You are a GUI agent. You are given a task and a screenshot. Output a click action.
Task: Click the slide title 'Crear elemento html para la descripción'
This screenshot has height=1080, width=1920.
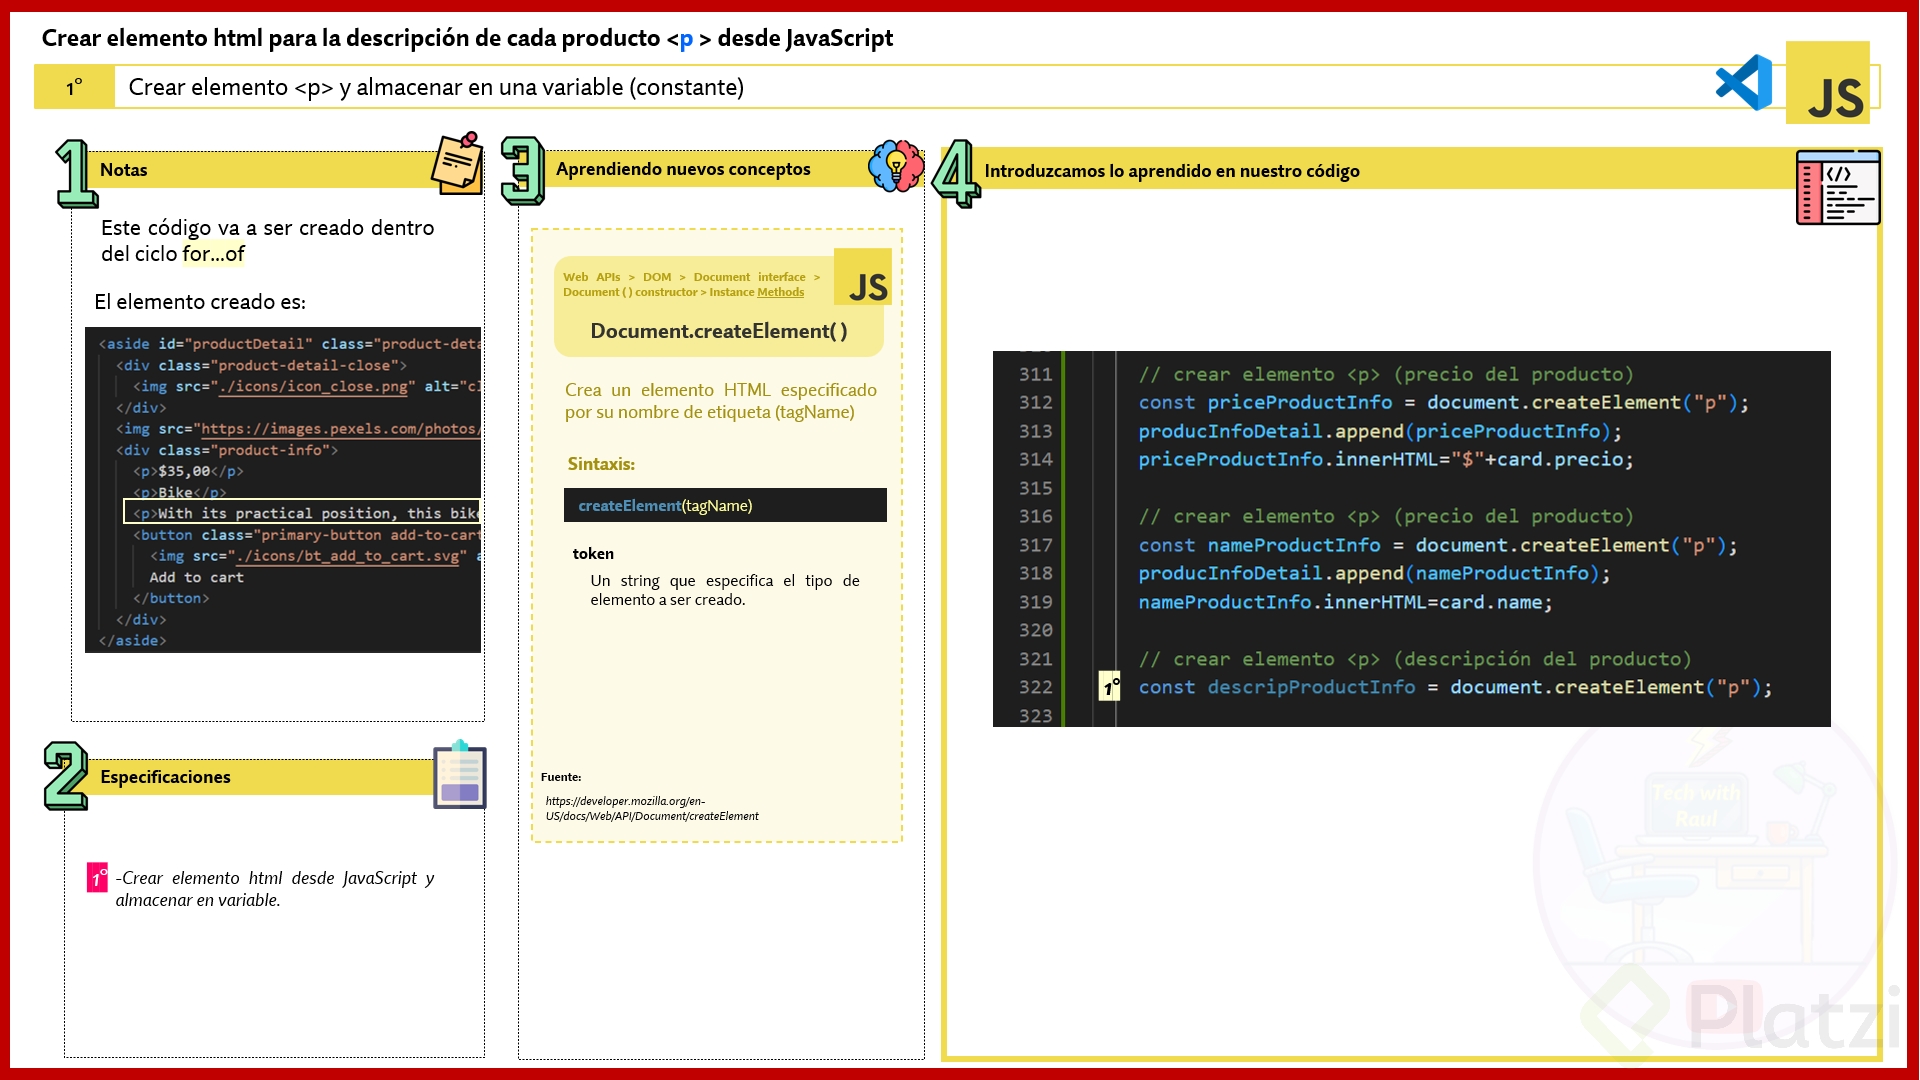click(467, 38)
